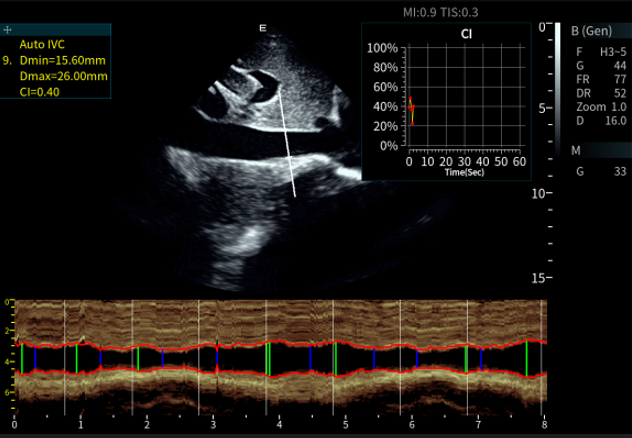This screenshot has width=632, height=438.
Task: Click the Auto IVC measurement label
Action: coord(41,45)
